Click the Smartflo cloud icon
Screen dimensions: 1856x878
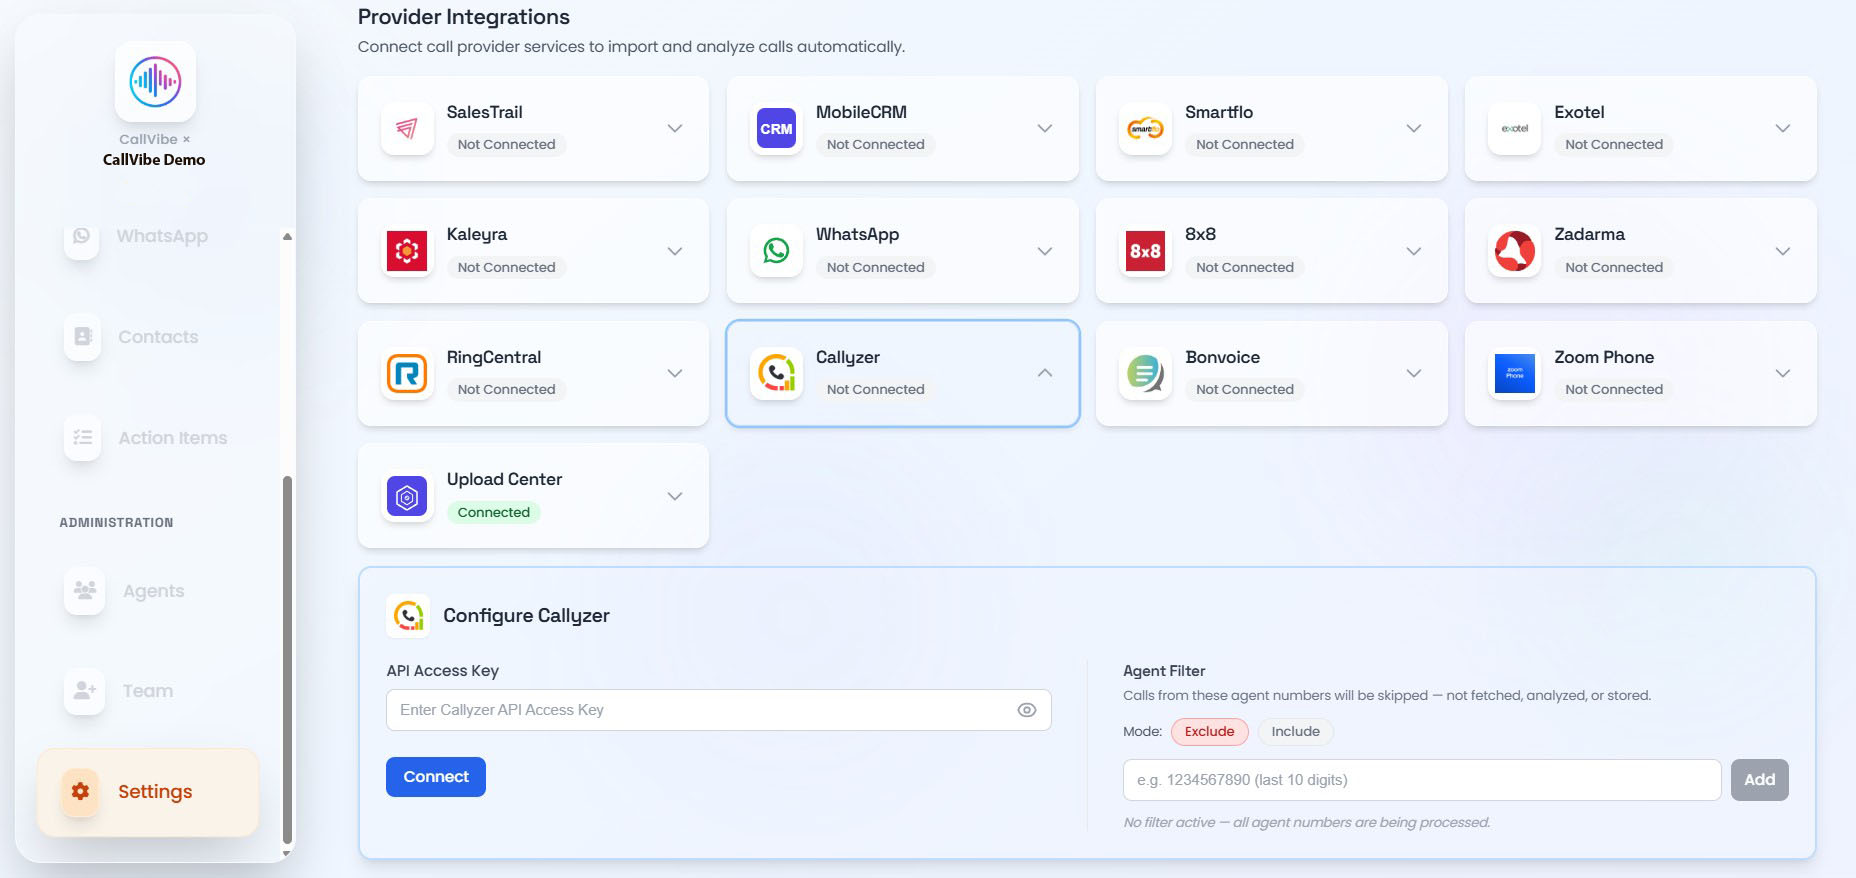tap(1145, 129)
